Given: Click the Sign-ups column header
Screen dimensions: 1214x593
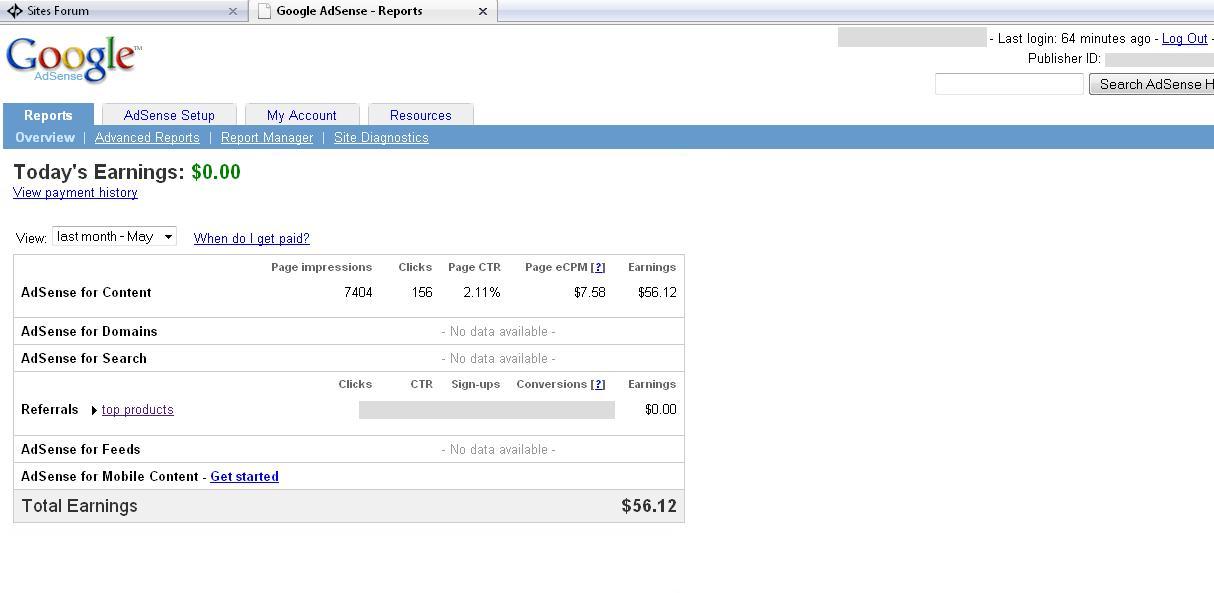Looking at the screenshot, I should (x=475, y=384).
